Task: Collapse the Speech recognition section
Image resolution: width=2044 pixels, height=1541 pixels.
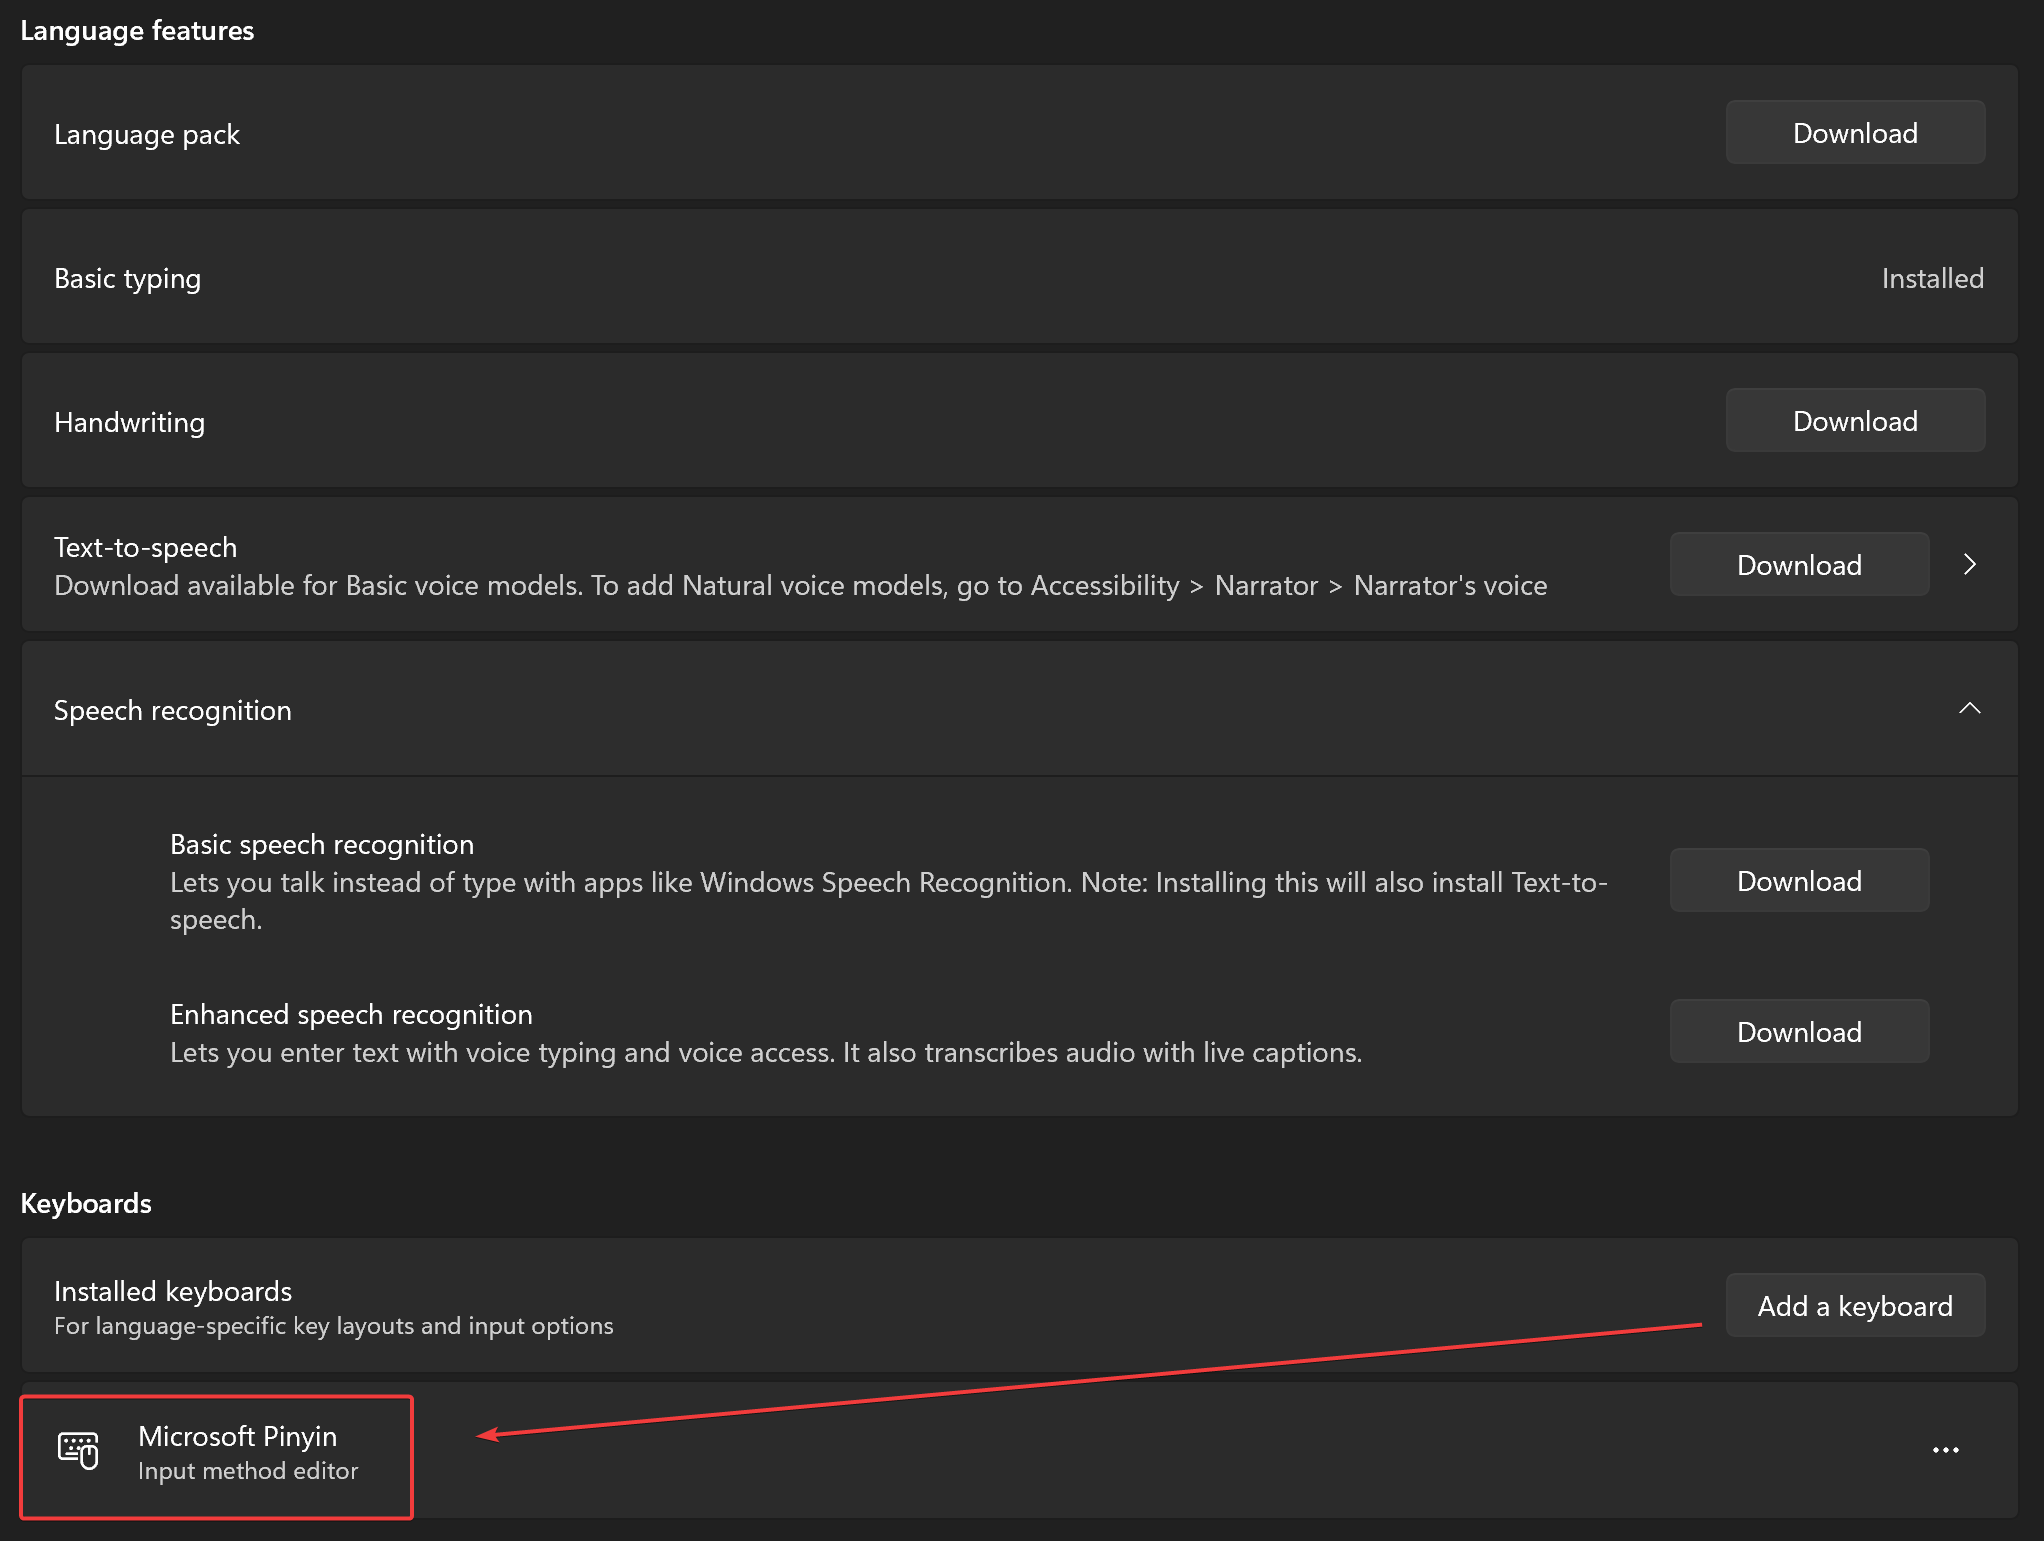Action: (1969, 709)
